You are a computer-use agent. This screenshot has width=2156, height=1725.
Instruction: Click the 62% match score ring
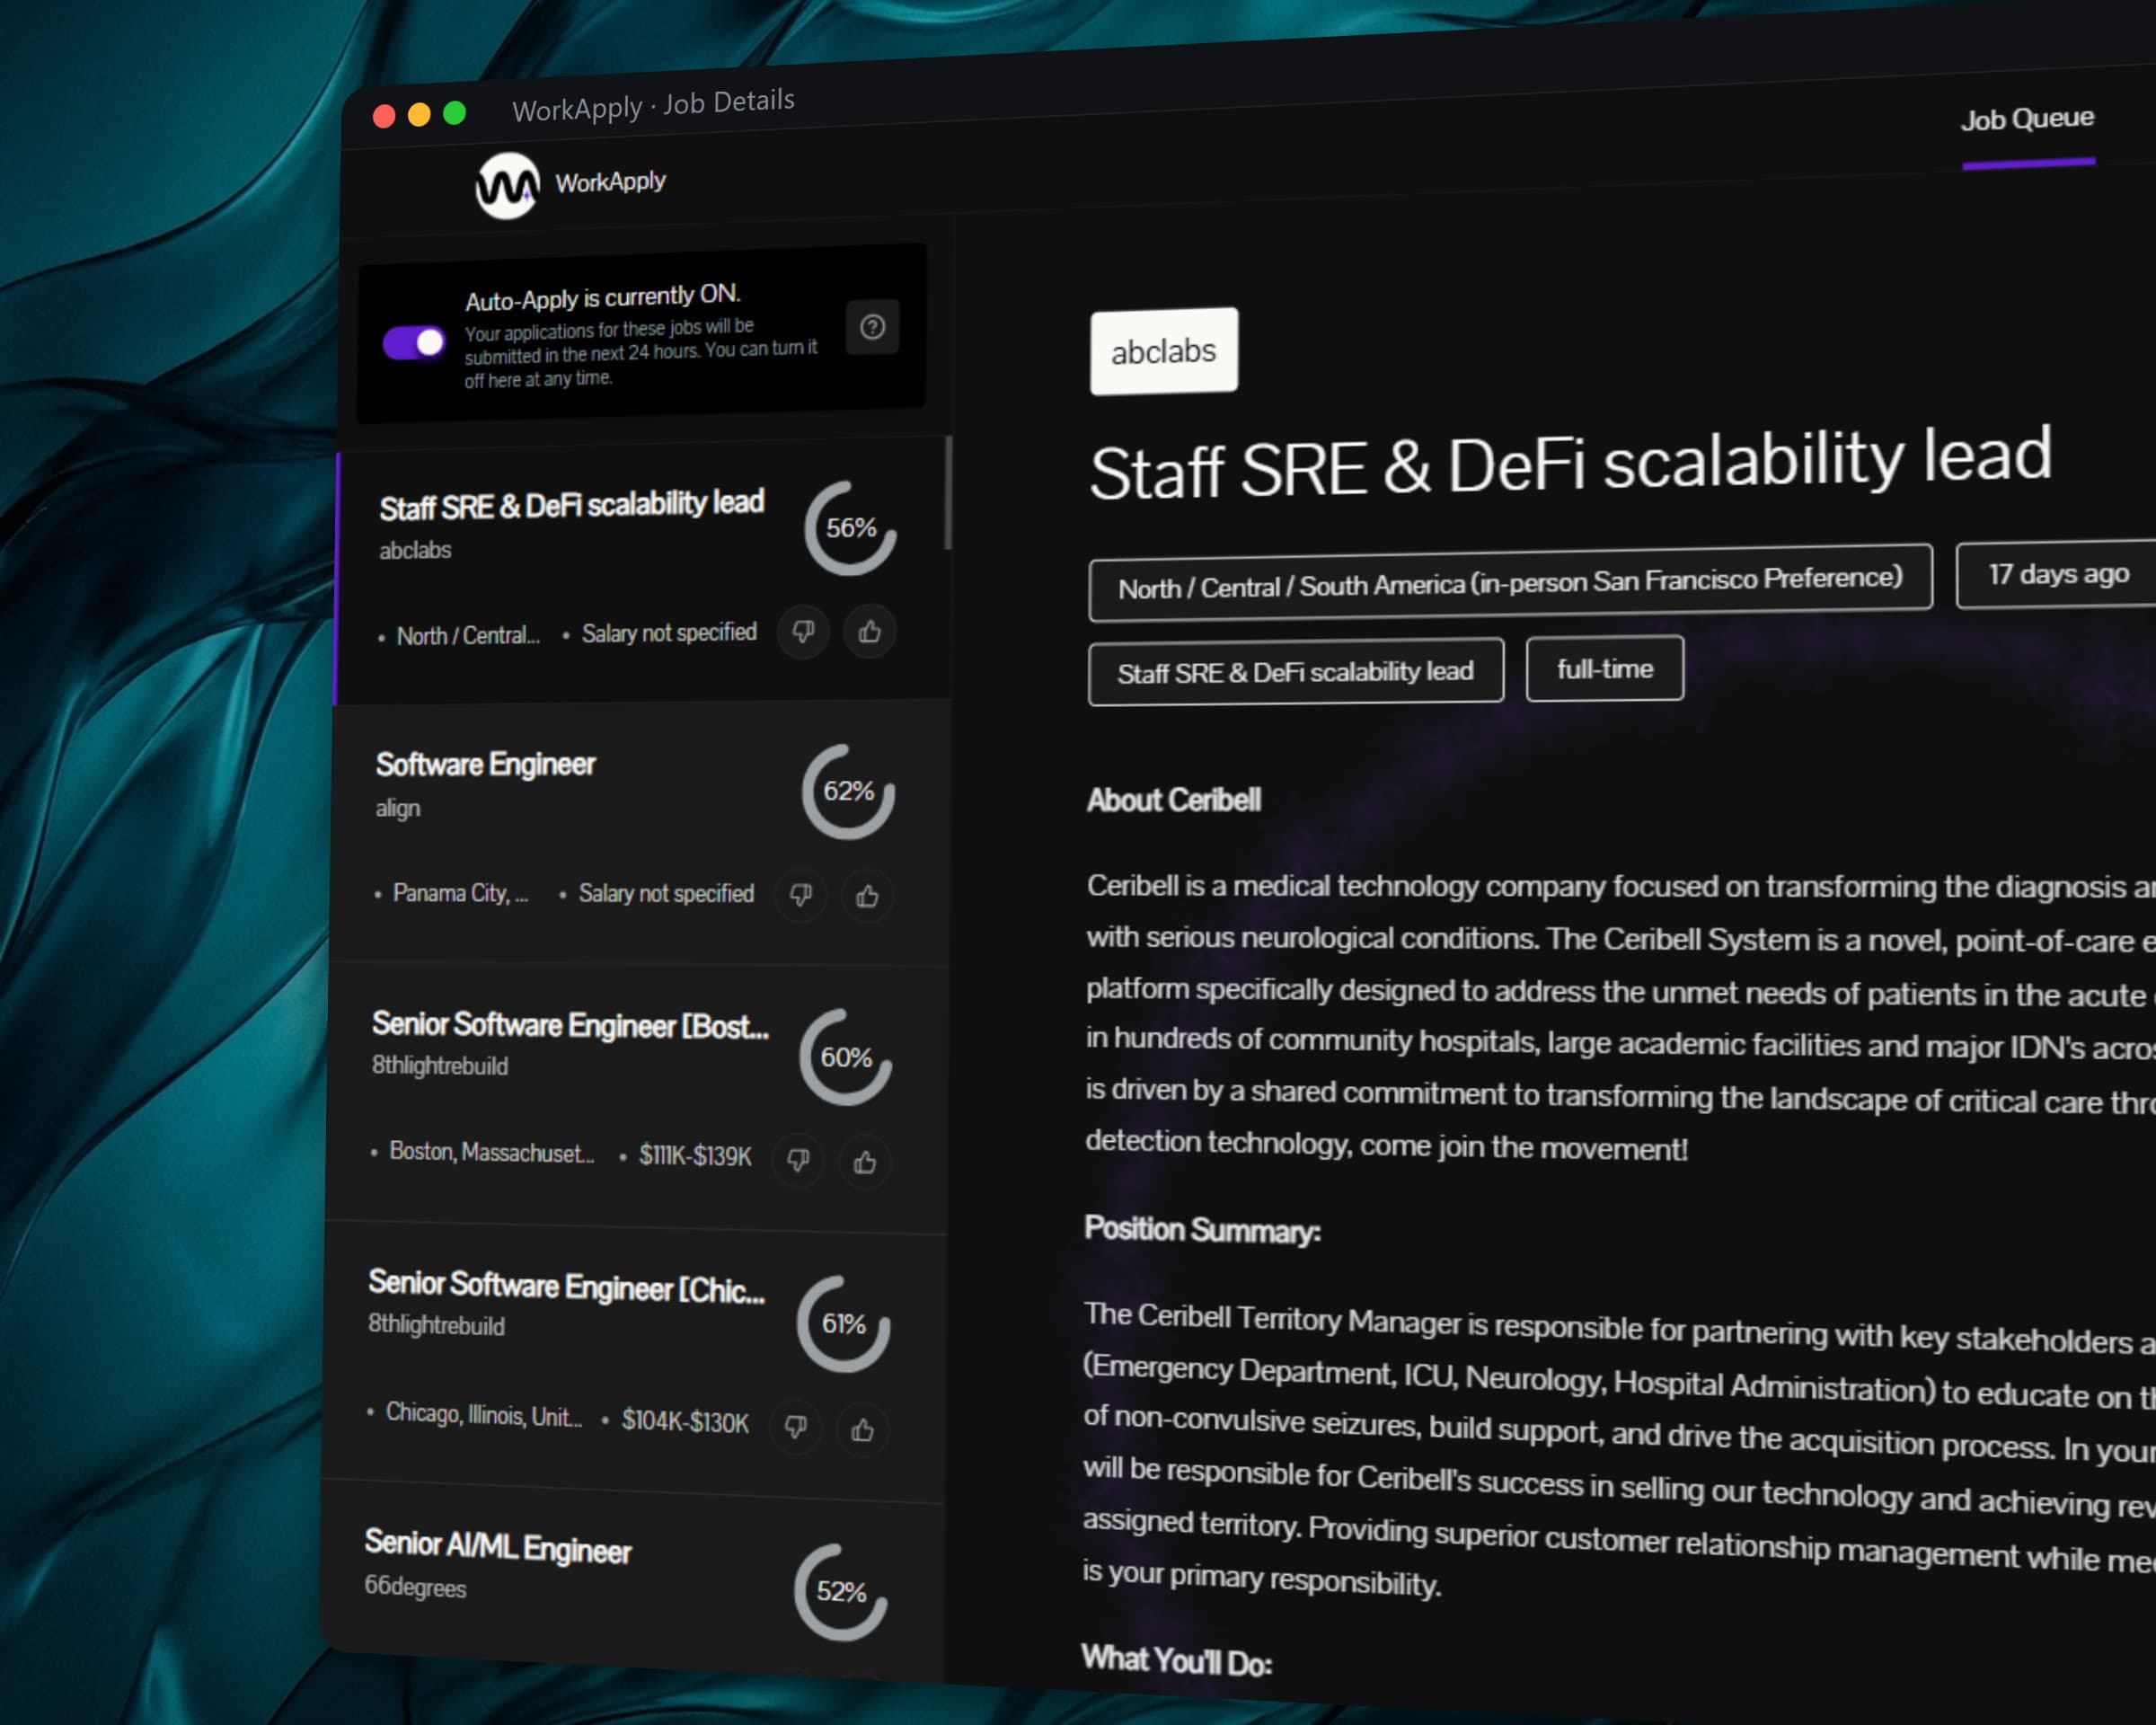(848, 792)
